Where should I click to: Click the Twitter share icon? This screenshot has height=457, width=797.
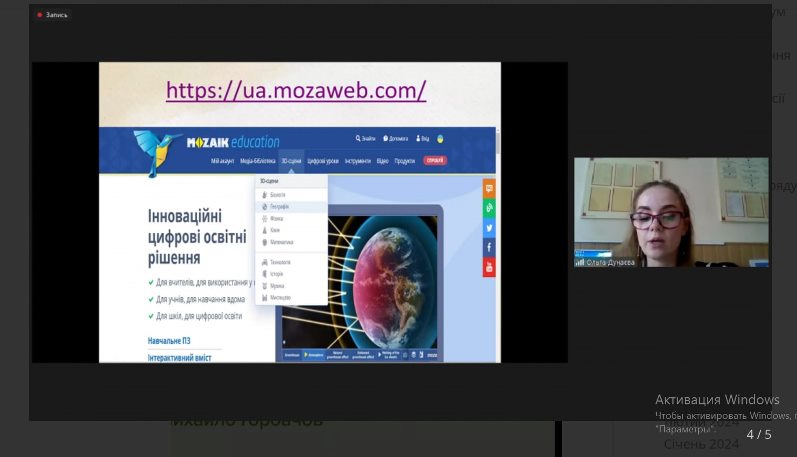(489, 228)
